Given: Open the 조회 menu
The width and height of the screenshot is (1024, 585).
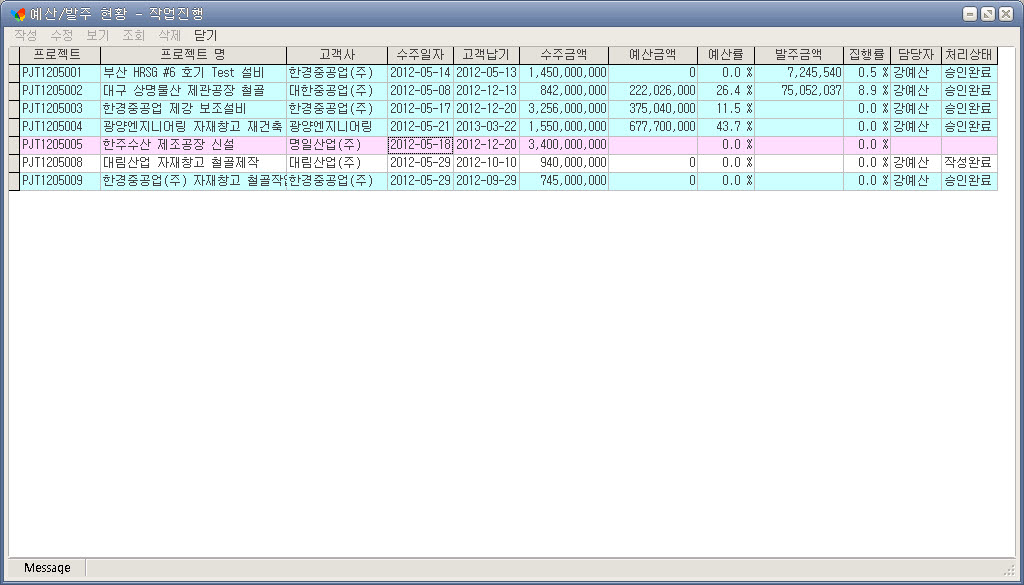Looking at the screenshot, I should [134, 35].
